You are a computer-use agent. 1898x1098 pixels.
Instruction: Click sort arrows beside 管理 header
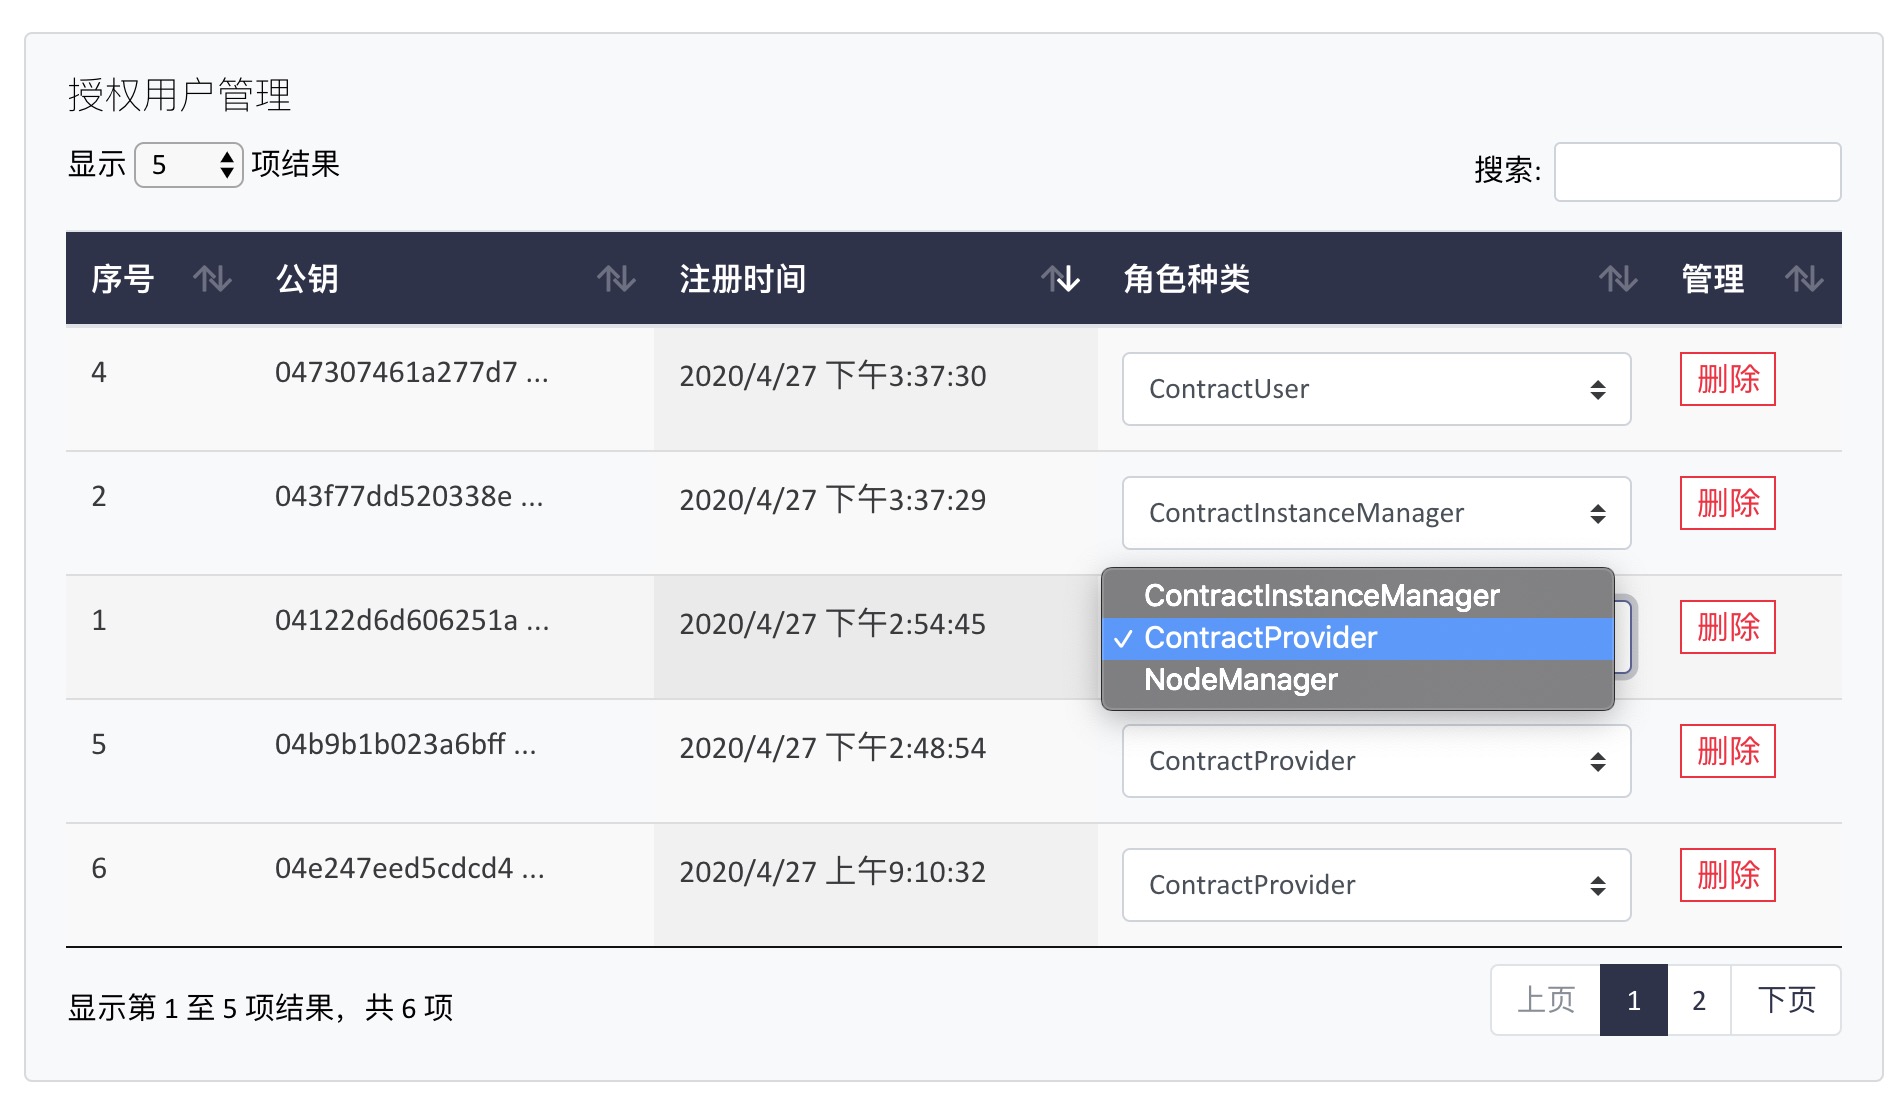coord(1804,279)
